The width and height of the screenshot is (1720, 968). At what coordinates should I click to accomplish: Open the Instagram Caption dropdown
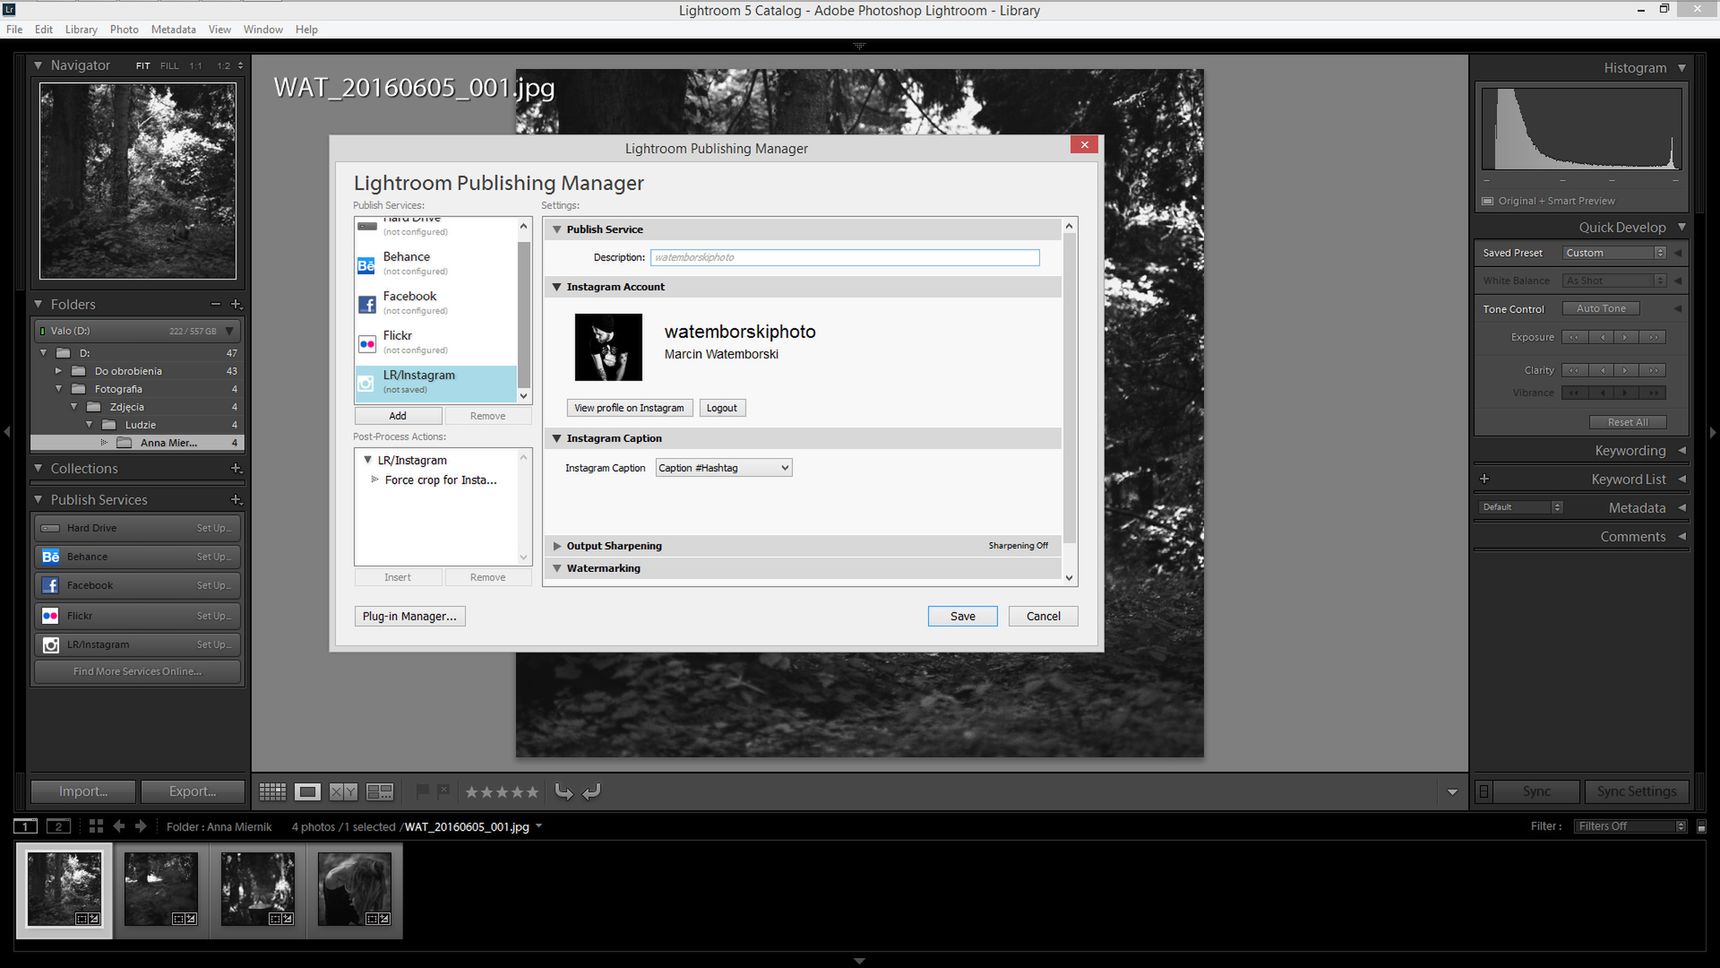(724, 468)
